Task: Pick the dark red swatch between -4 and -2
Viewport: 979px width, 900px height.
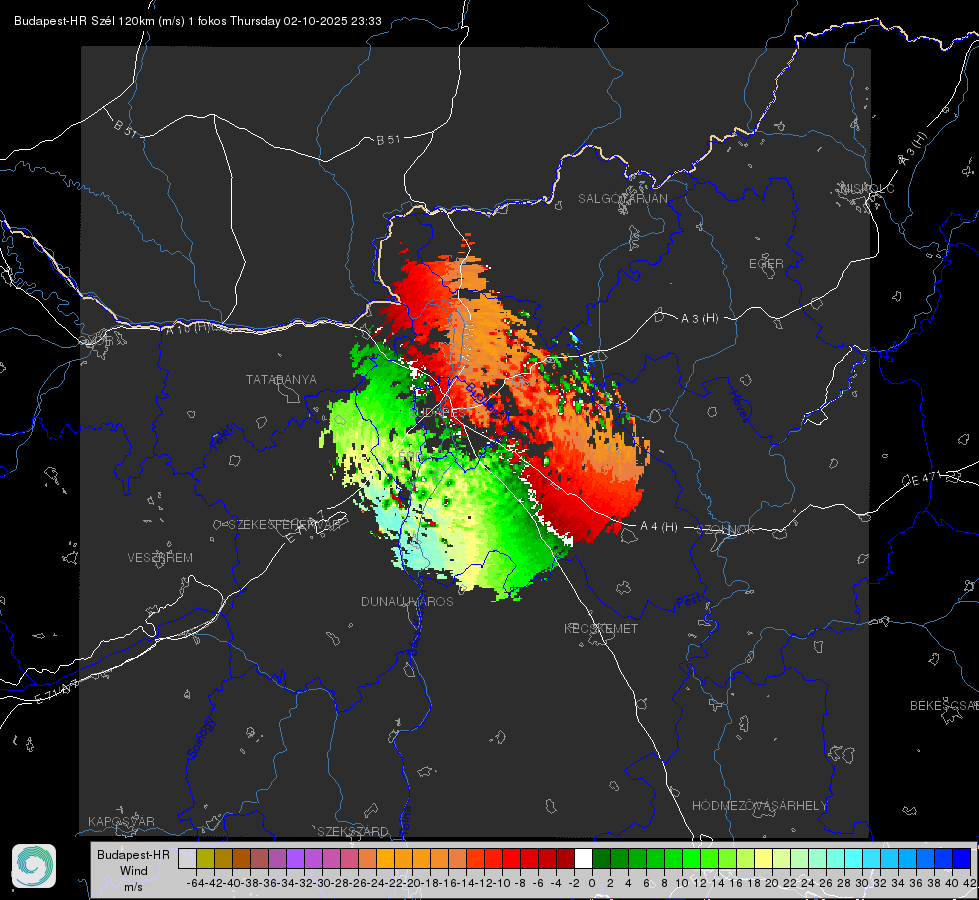Action: (565, 858)
